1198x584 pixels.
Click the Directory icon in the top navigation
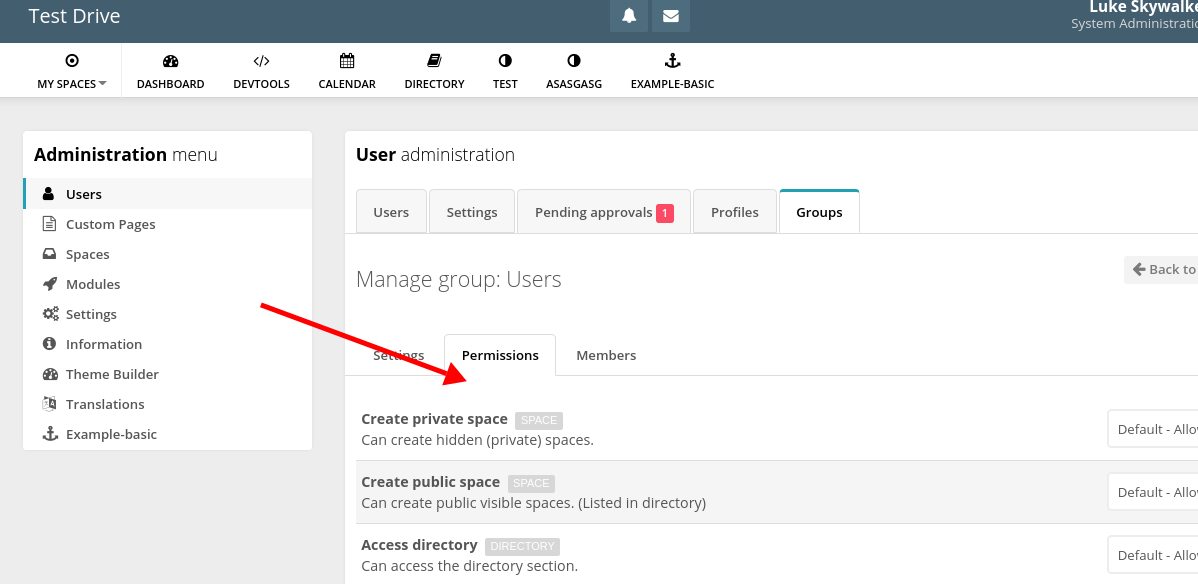pyautogui.click(x=434, y=69)
